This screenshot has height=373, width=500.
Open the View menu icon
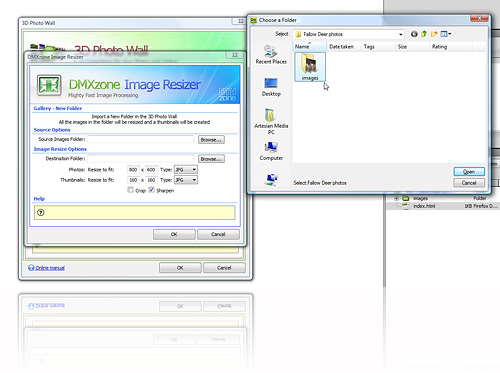446,34
